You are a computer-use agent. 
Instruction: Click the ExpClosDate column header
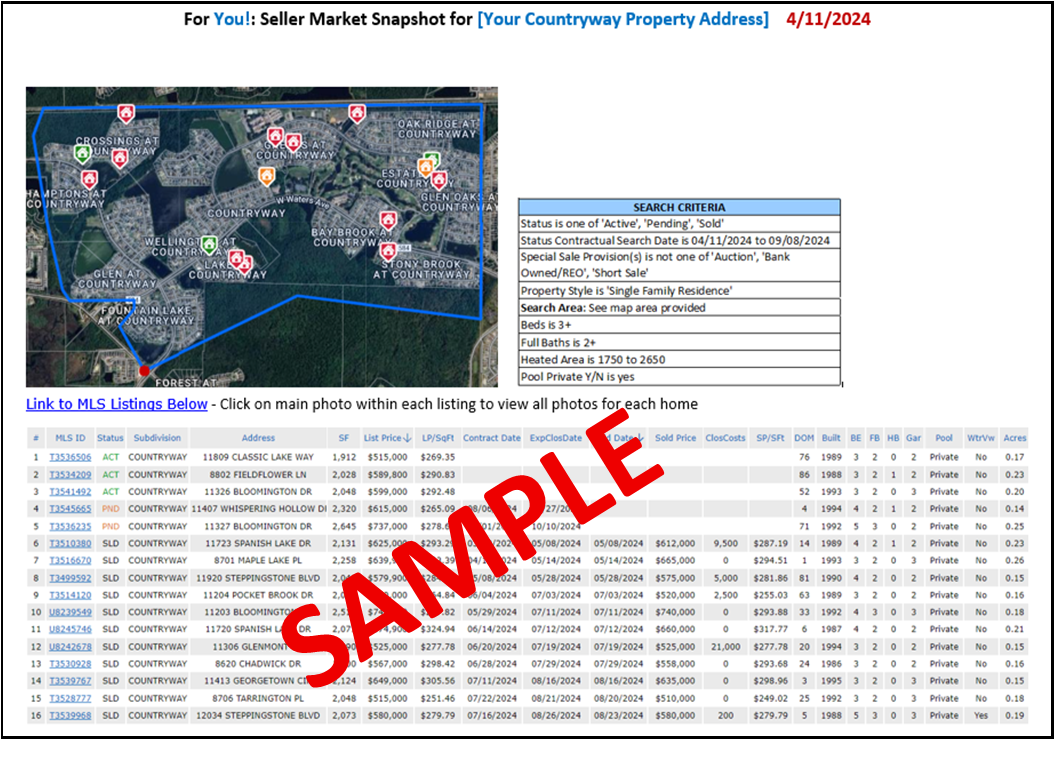[555, 438]
